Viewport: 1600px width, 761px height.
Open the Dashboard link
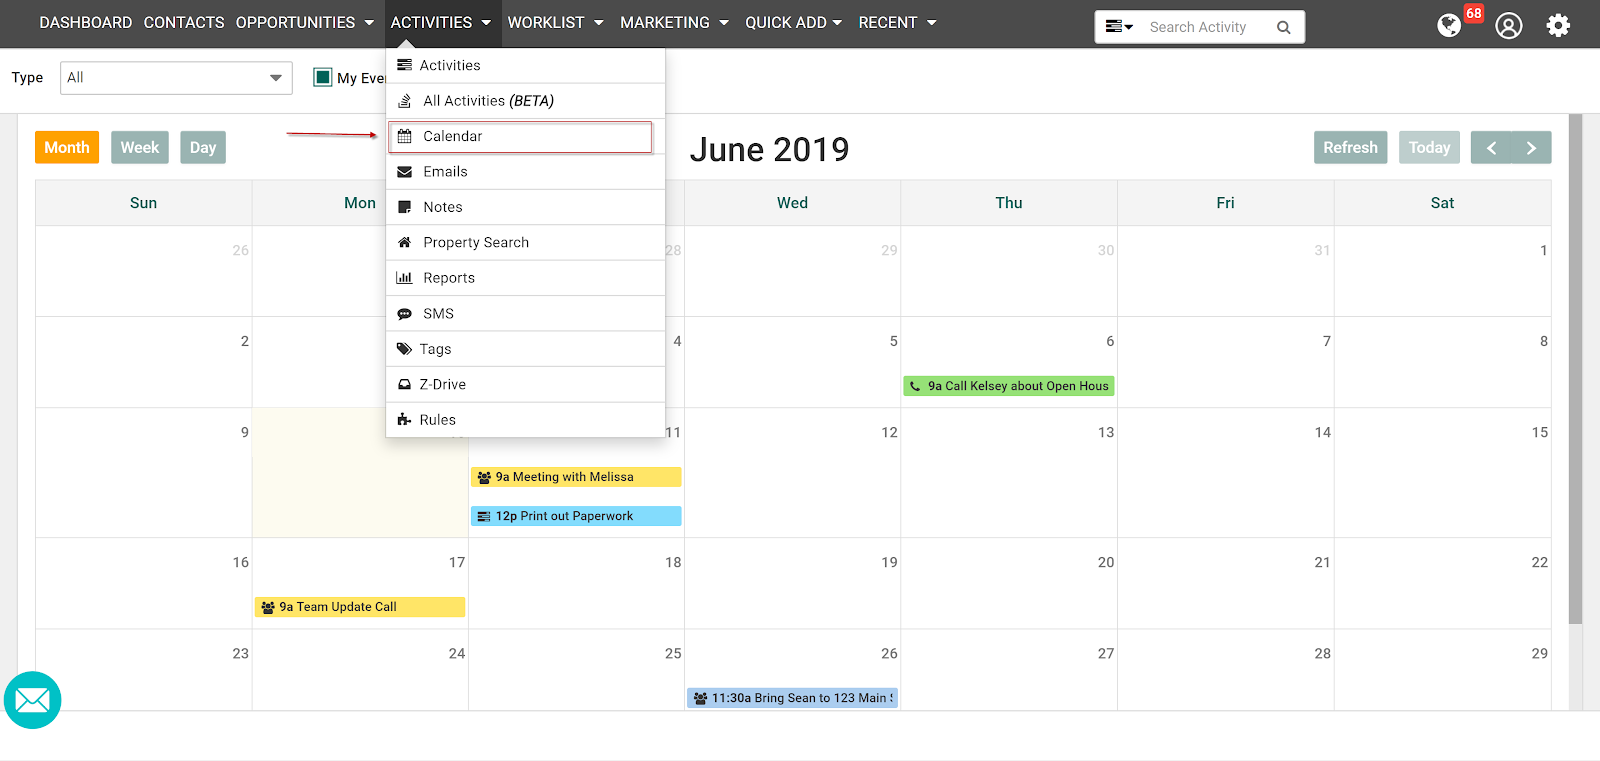pos(85,22)
